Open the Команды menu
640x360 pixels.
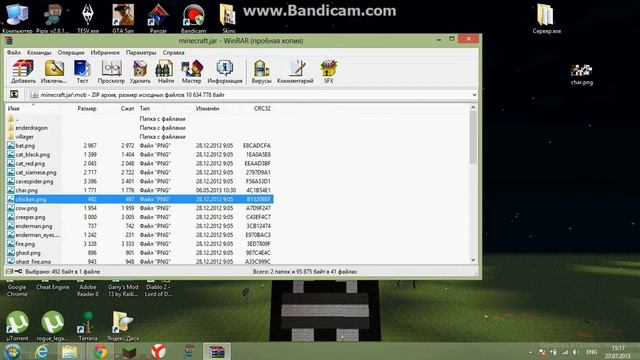[x=39, y=53]
